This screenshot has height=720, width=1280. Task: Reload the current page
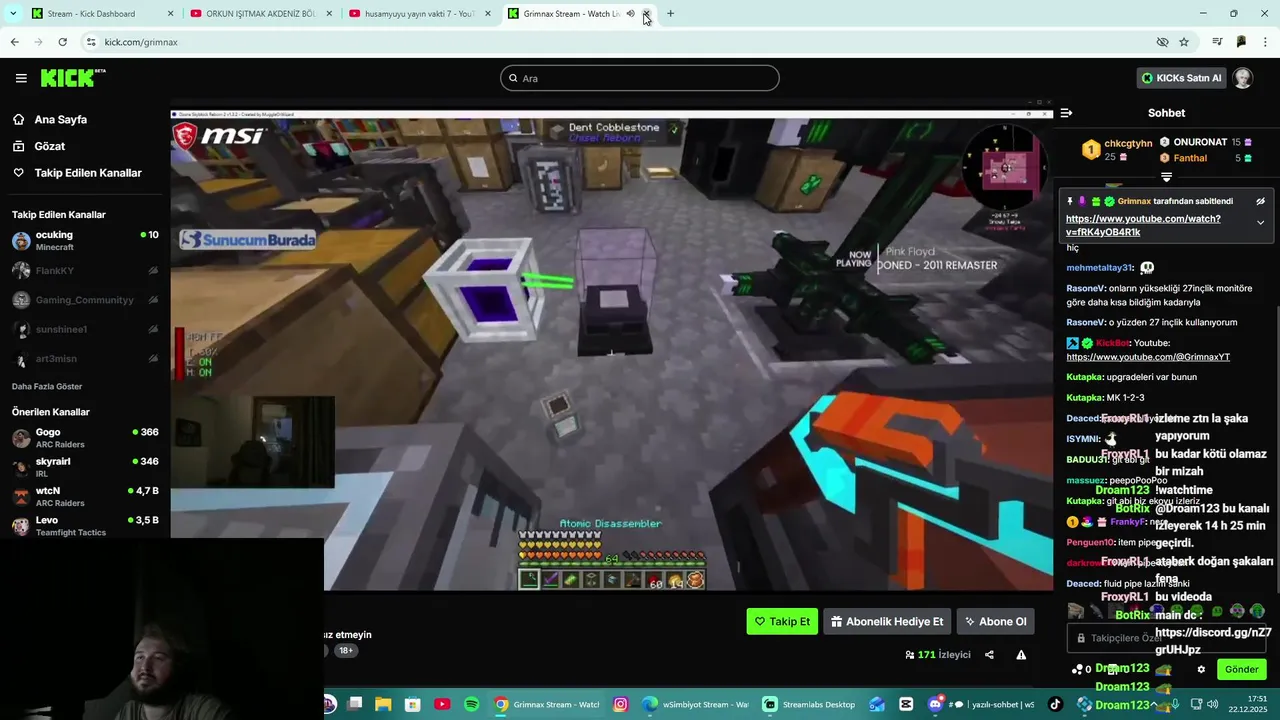point(62,42)
